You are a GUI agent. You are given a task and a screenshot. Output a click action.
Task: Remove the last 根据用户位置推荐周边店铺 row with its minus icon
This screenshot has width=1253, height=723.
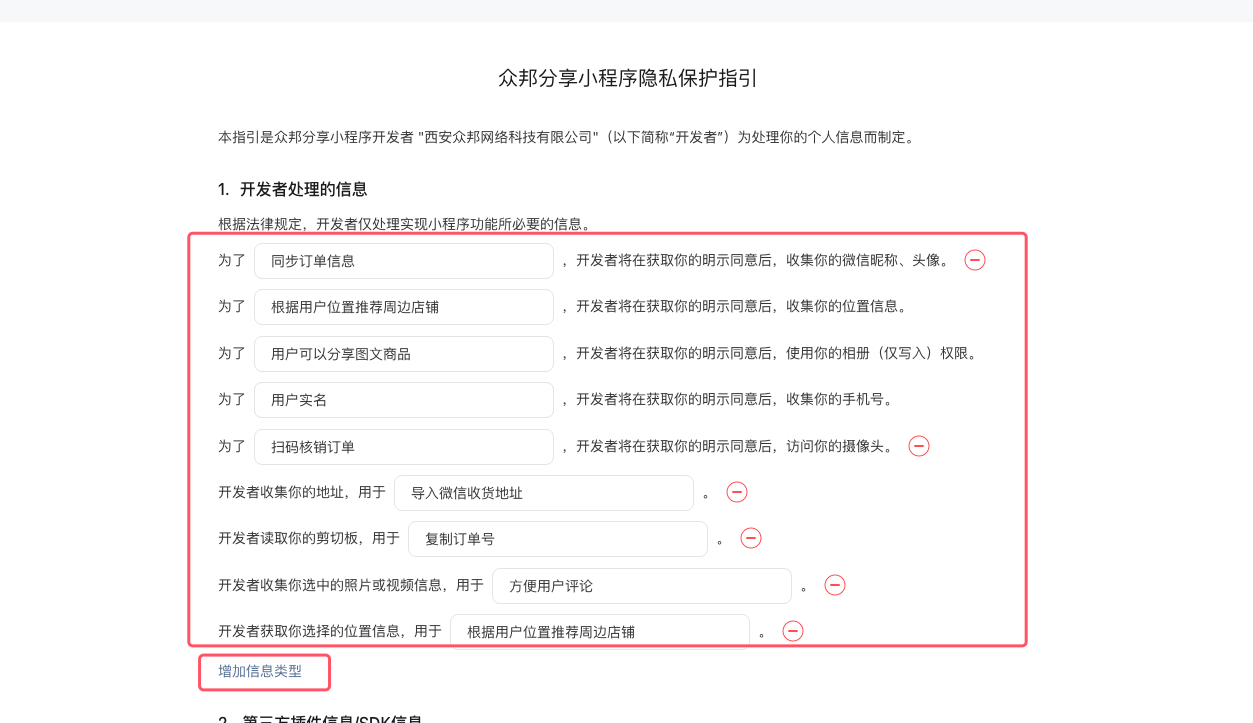(x=792, y=631)
